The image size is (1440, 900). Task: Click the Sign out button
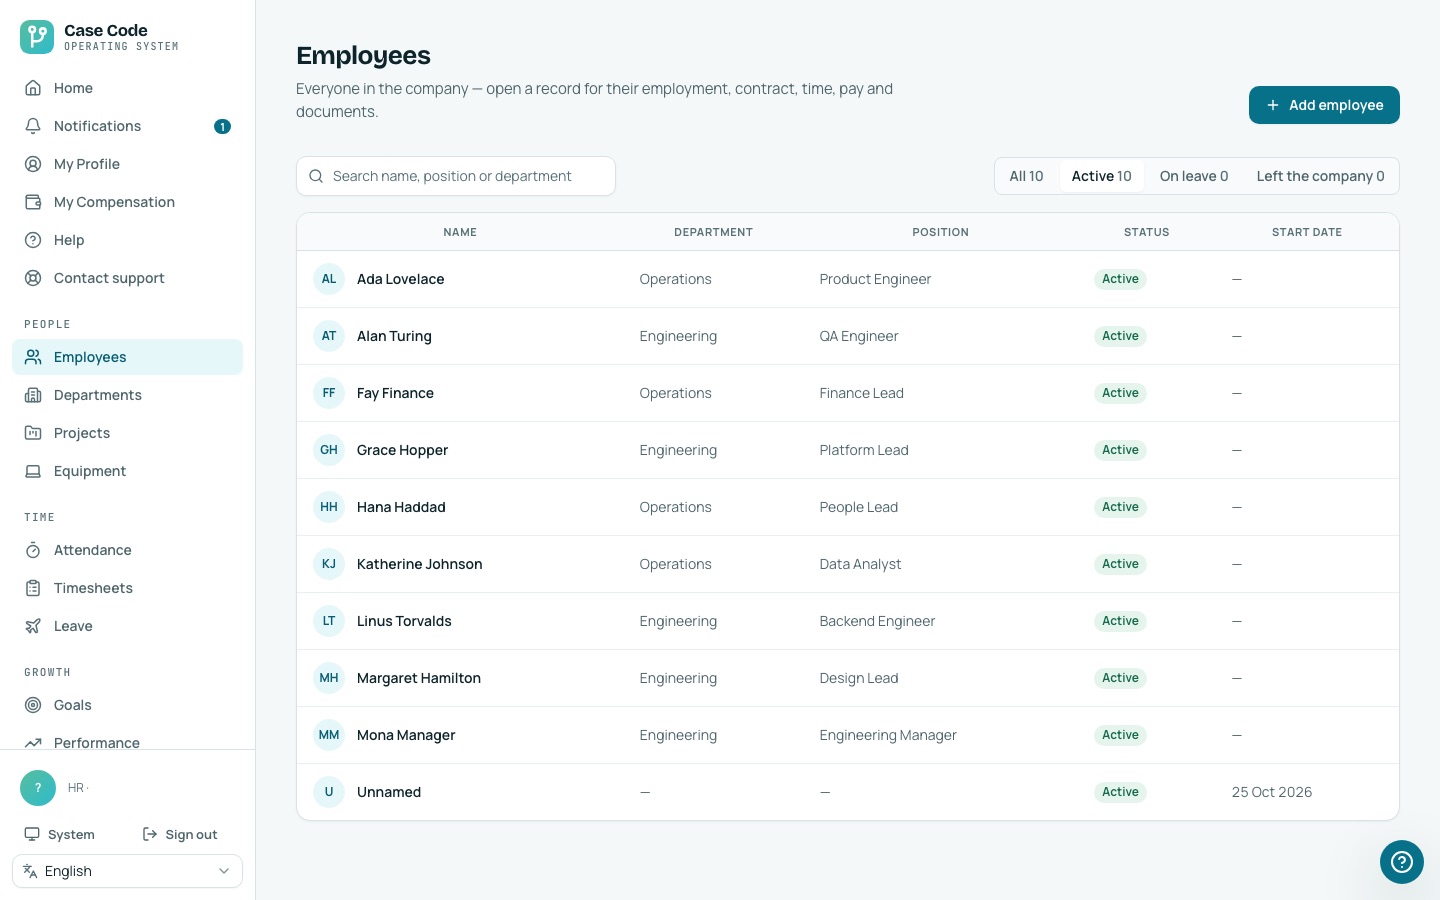[x=180, y=834]
